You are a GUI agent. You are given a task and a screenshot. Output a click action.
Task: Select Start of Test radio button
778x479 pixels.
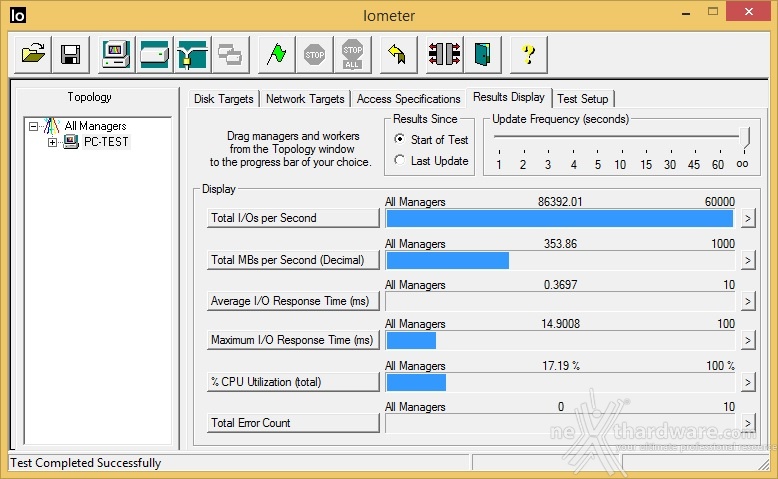(x=399, y=139)
